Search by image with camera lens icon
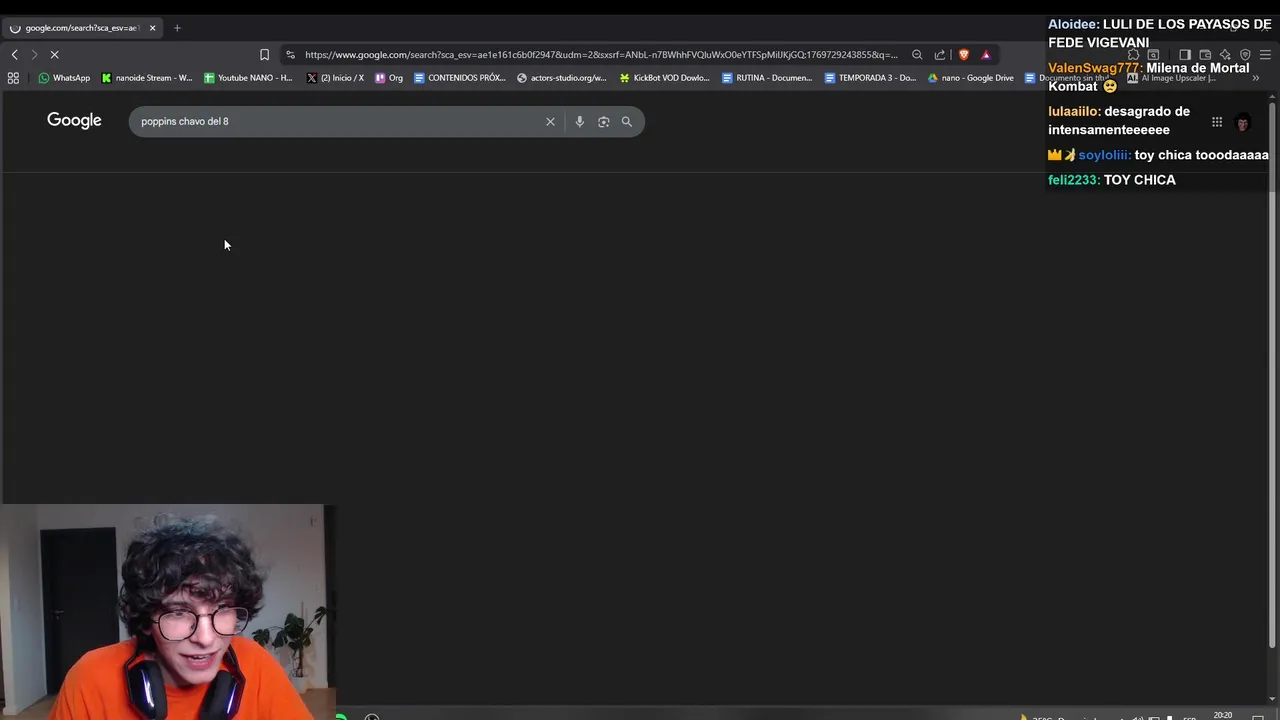This screenshot has width=1280, height=720. tap(603, 122)
